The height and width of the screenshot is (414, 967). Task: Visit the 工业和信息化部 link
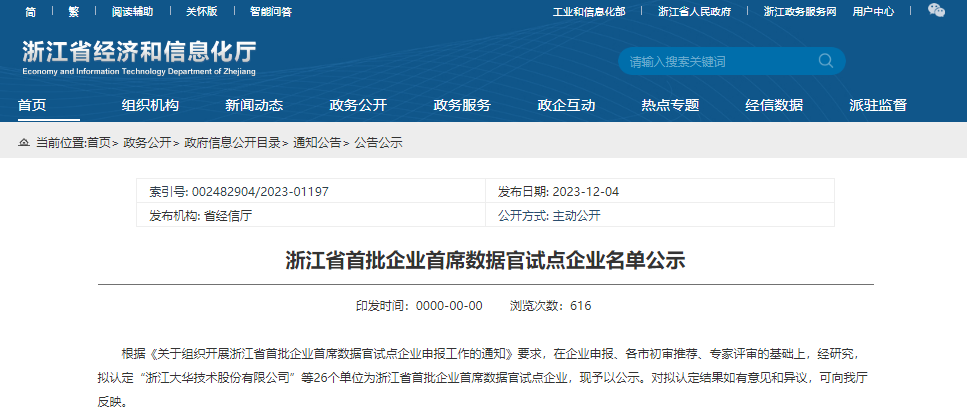(x=589, y=12)
